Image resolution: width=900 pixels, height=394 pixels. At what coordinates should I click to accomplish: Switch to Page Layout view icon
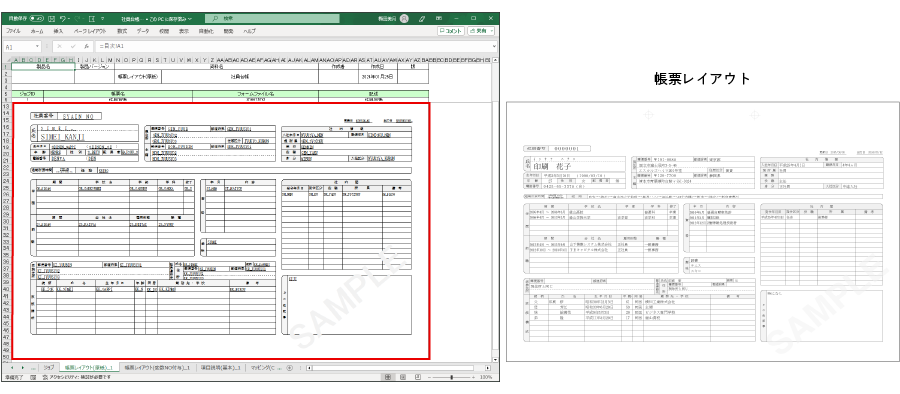402,377
